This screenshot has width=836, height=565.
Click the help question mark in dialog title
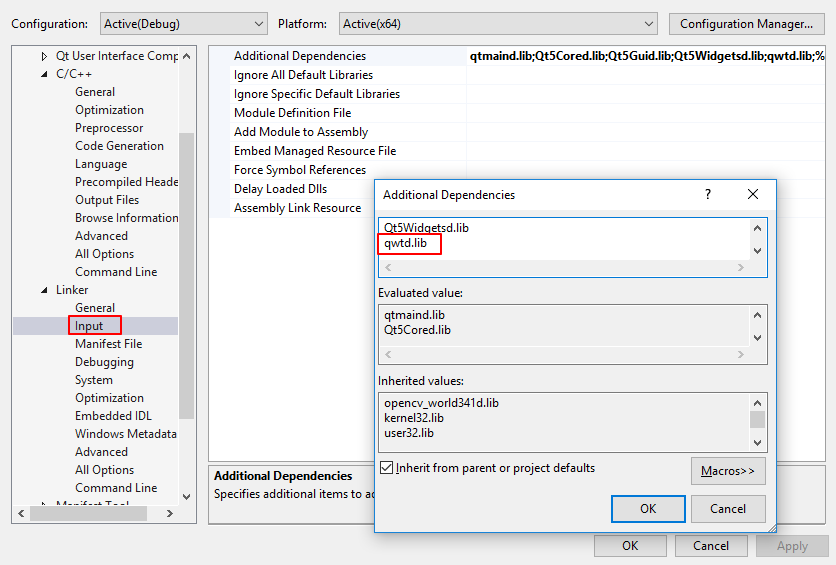(708, 195)
